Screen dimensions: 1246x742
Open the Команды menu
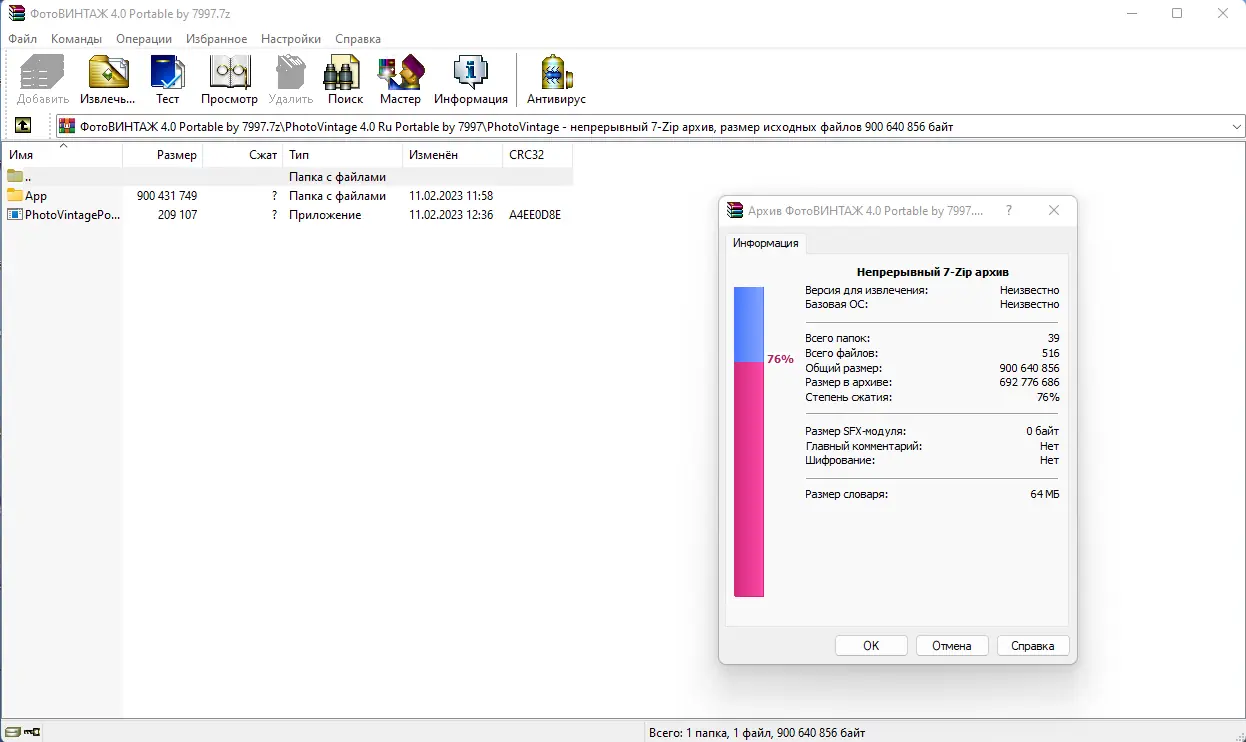pos(77,39)
